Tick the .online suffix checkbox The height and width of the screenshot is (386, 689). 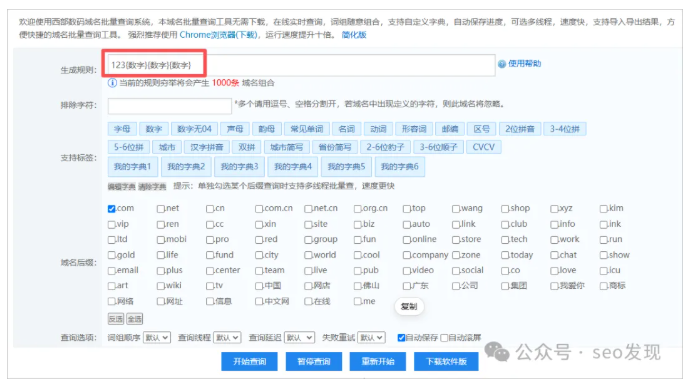pos(407,240)
